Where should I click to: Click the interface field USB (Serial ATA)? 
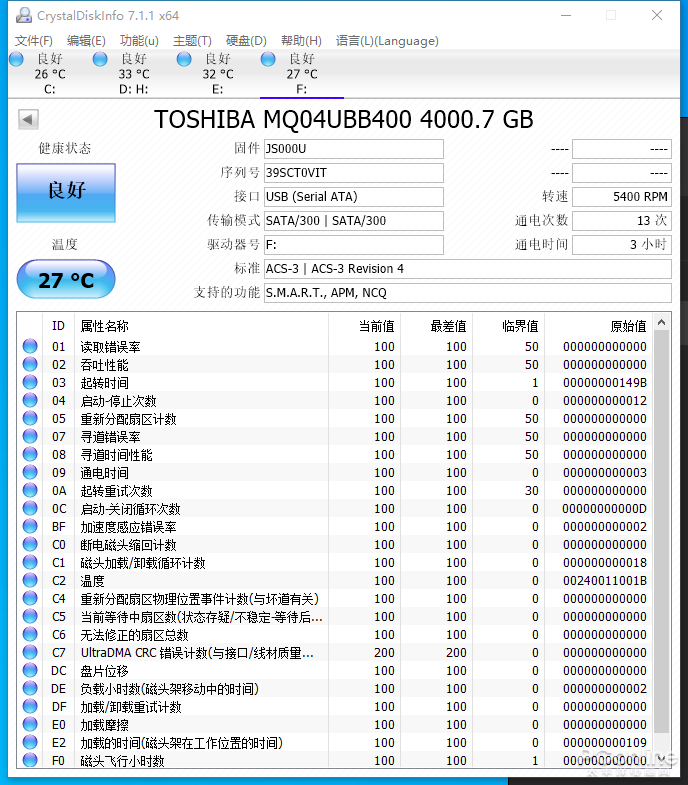point(354,197)
